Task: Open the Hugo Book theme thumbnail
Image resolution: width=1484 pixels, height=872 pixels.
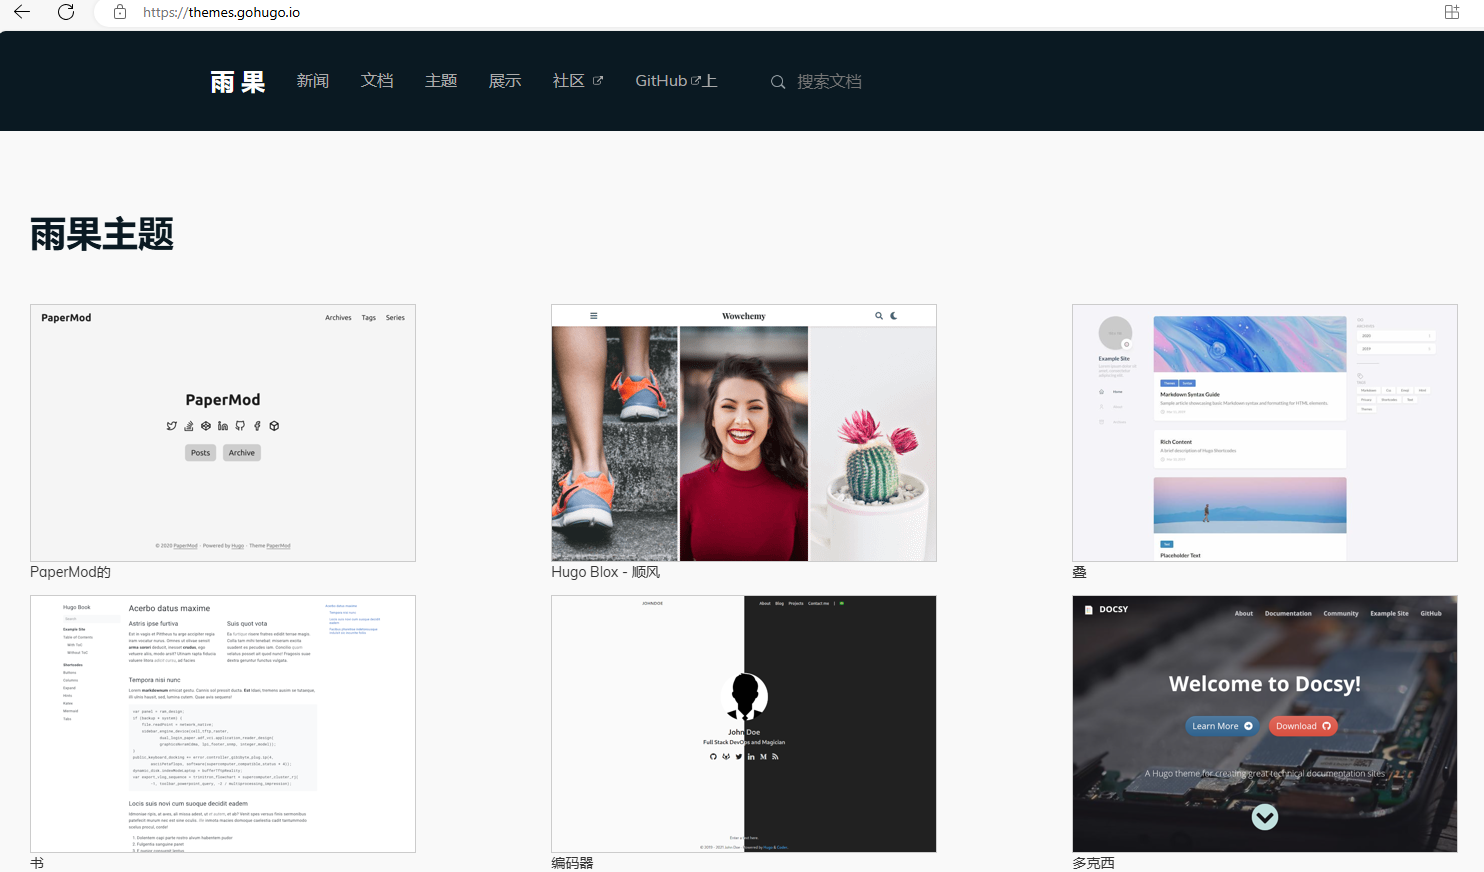Action: tap(223, 724)
